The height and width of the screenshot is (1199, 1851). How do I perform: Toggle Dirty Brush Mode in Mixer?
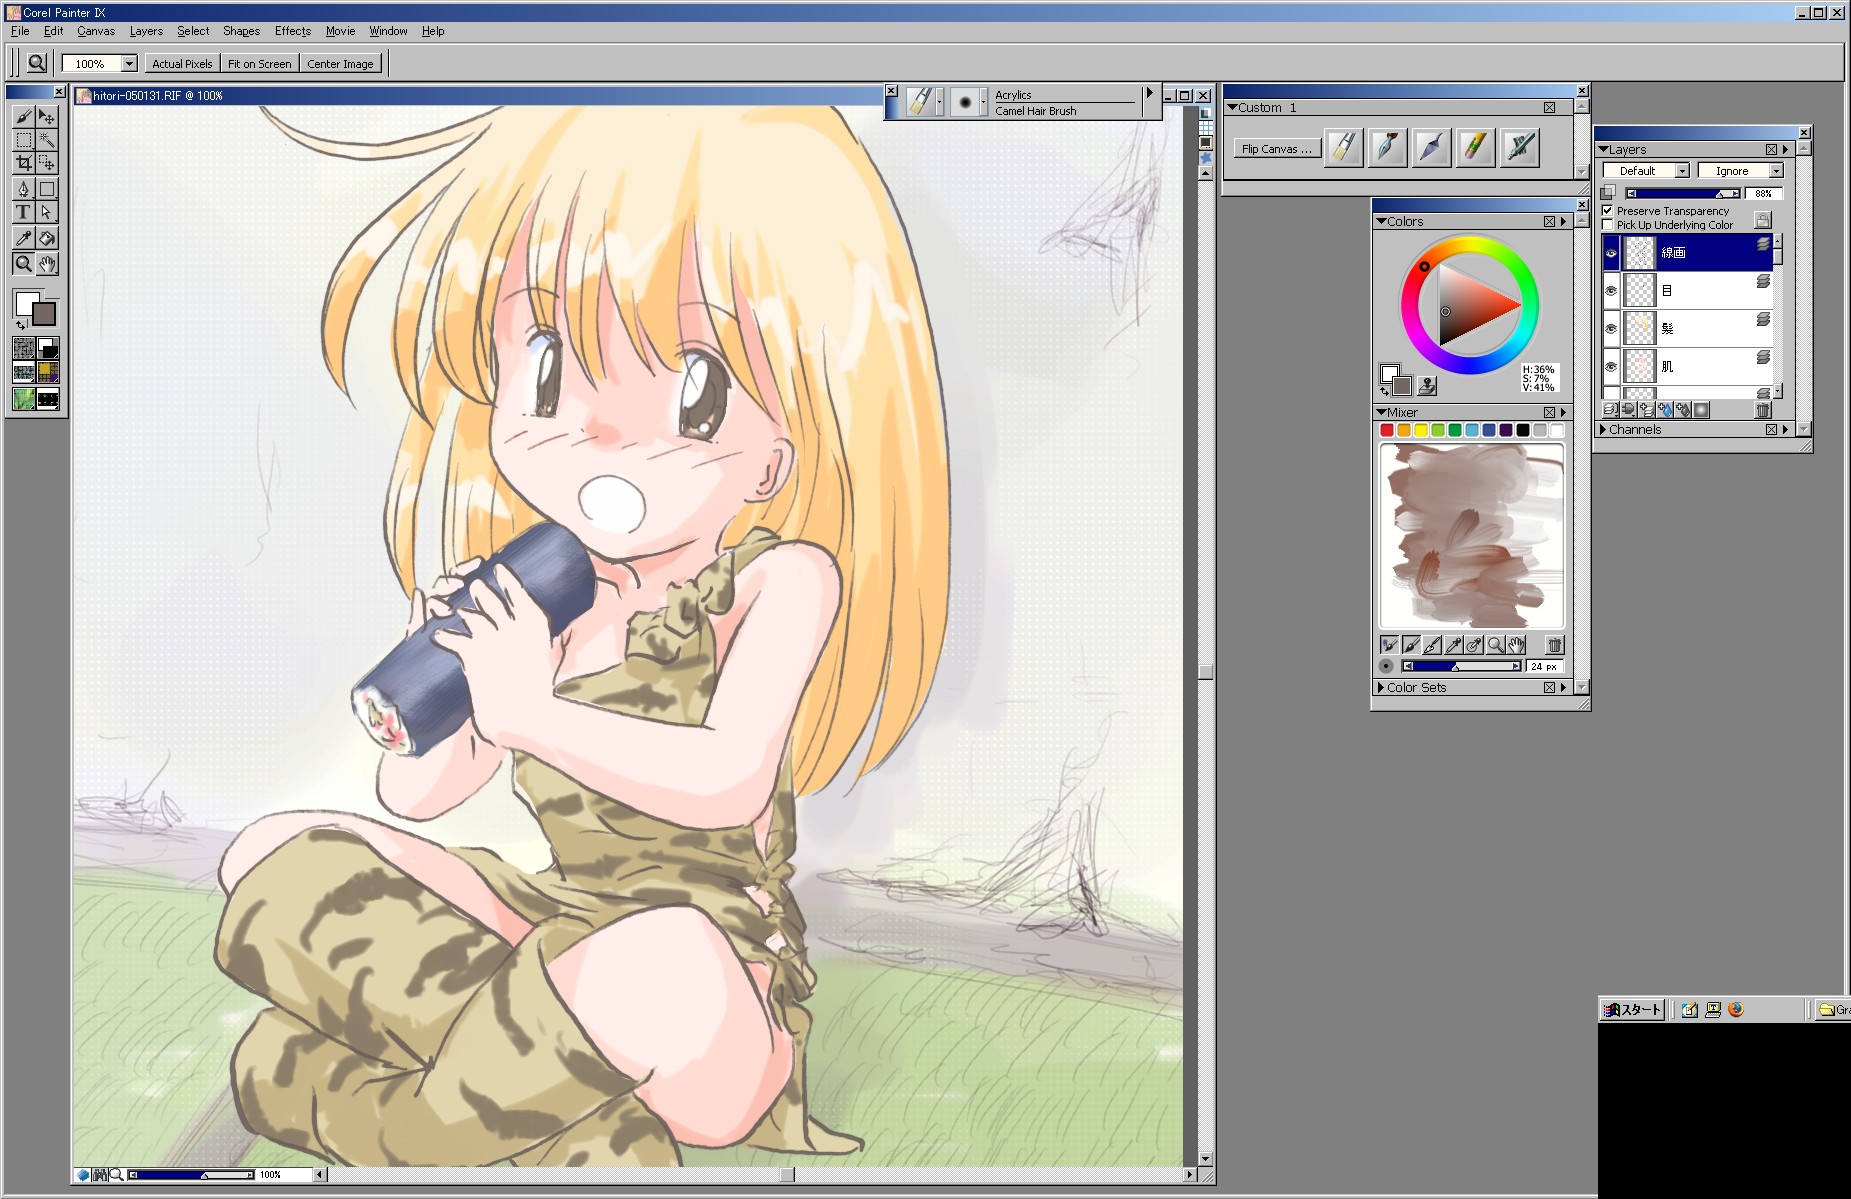[1388, 645]
